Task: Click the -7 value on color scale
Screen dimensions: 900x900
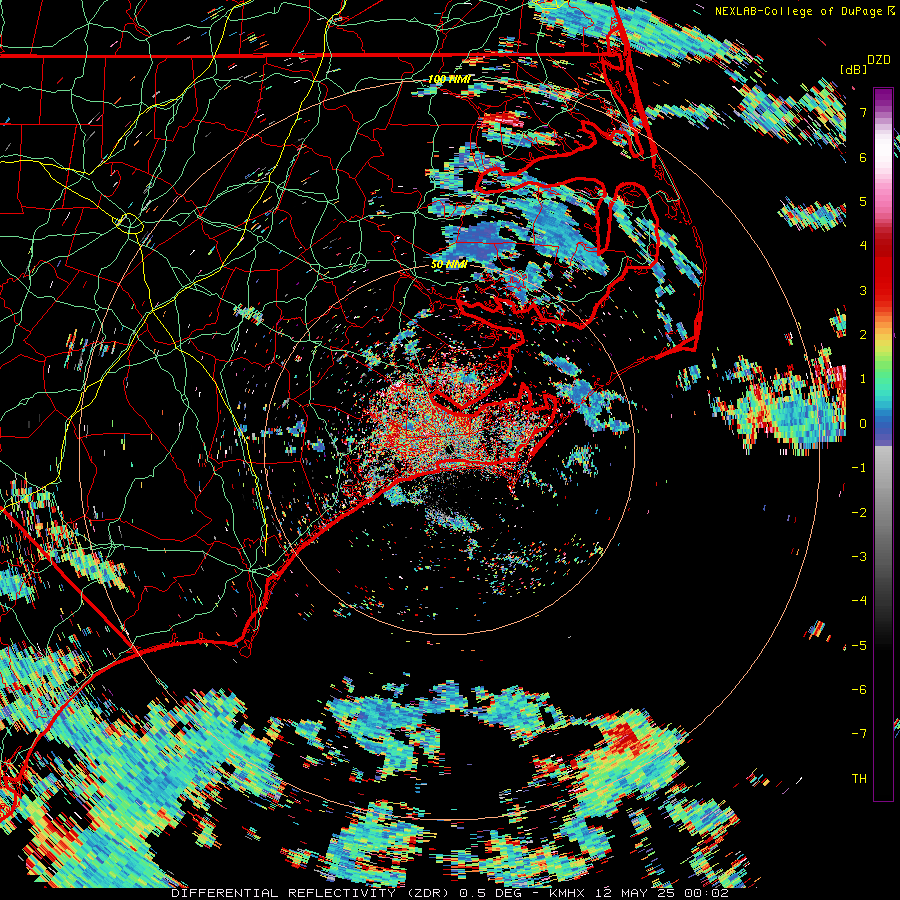Action: pyautogui.click(x=859, y=734)
